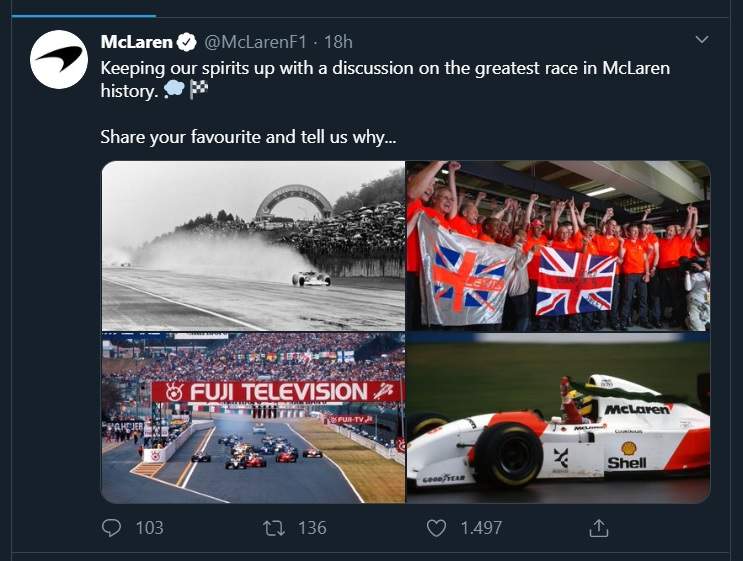
Task: Like the tweet with the heart icon
Action: (x=435, y=527)
